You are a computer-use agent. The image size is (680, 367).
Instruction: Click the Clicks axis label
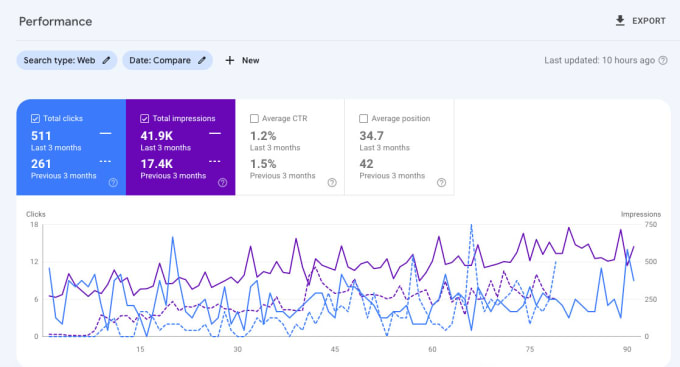[x=36, y=214]
